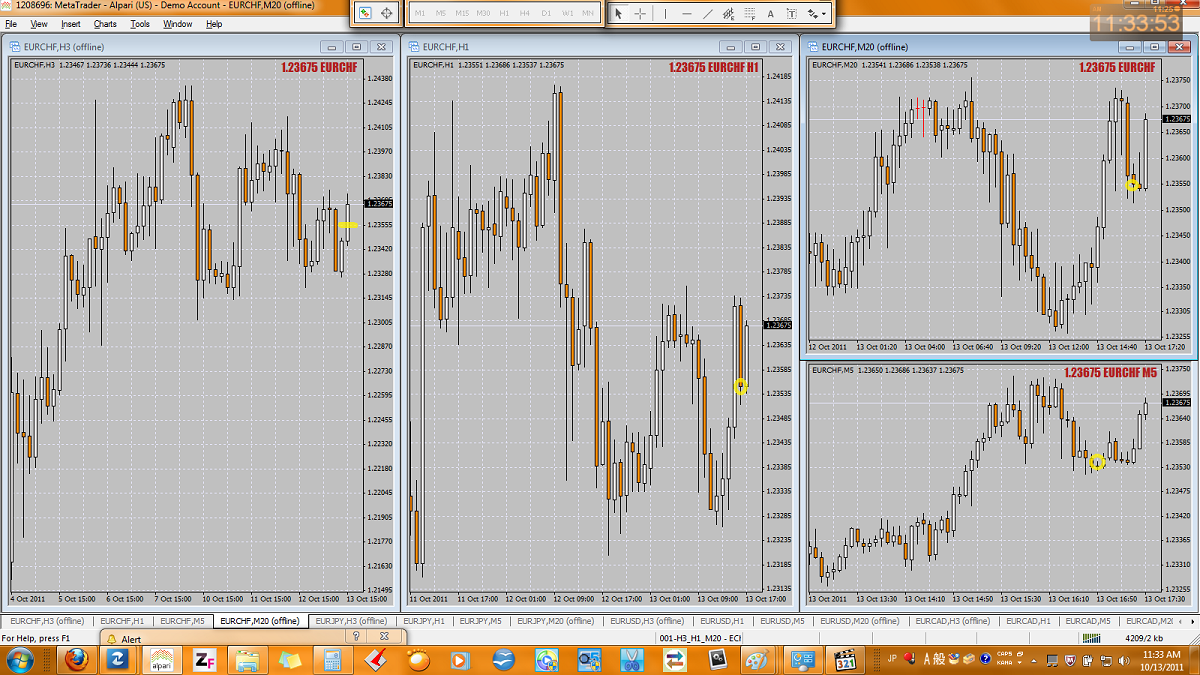Image resolution: width=1200 pixels, height=675 pixels.
Task: Select the text (A) tool
Action: (x=771, y=13)
